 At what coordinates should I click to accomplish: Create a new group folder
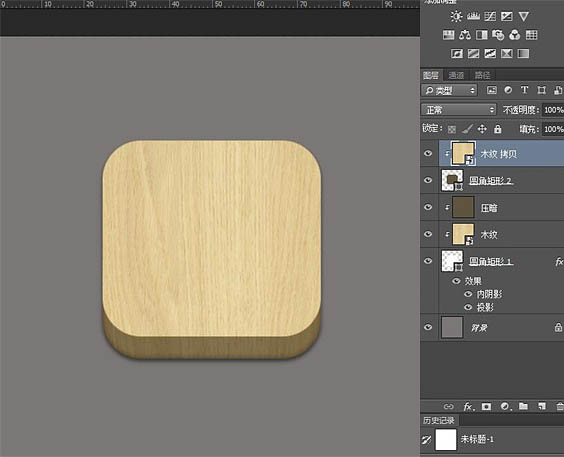coord(523,406)
